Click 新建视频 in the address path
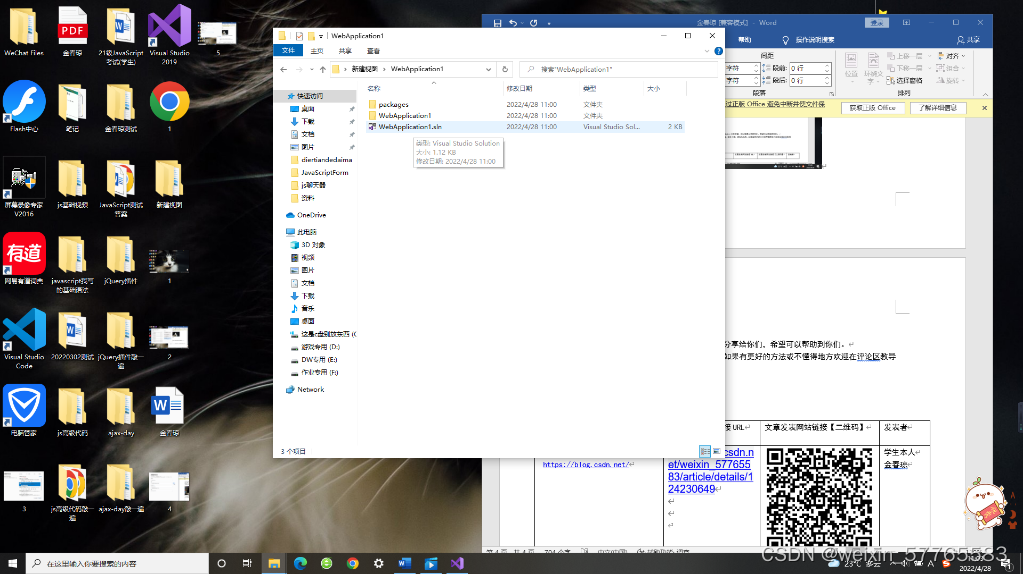Viewport: 1023px width, 574px height. [x=365, y=69]
